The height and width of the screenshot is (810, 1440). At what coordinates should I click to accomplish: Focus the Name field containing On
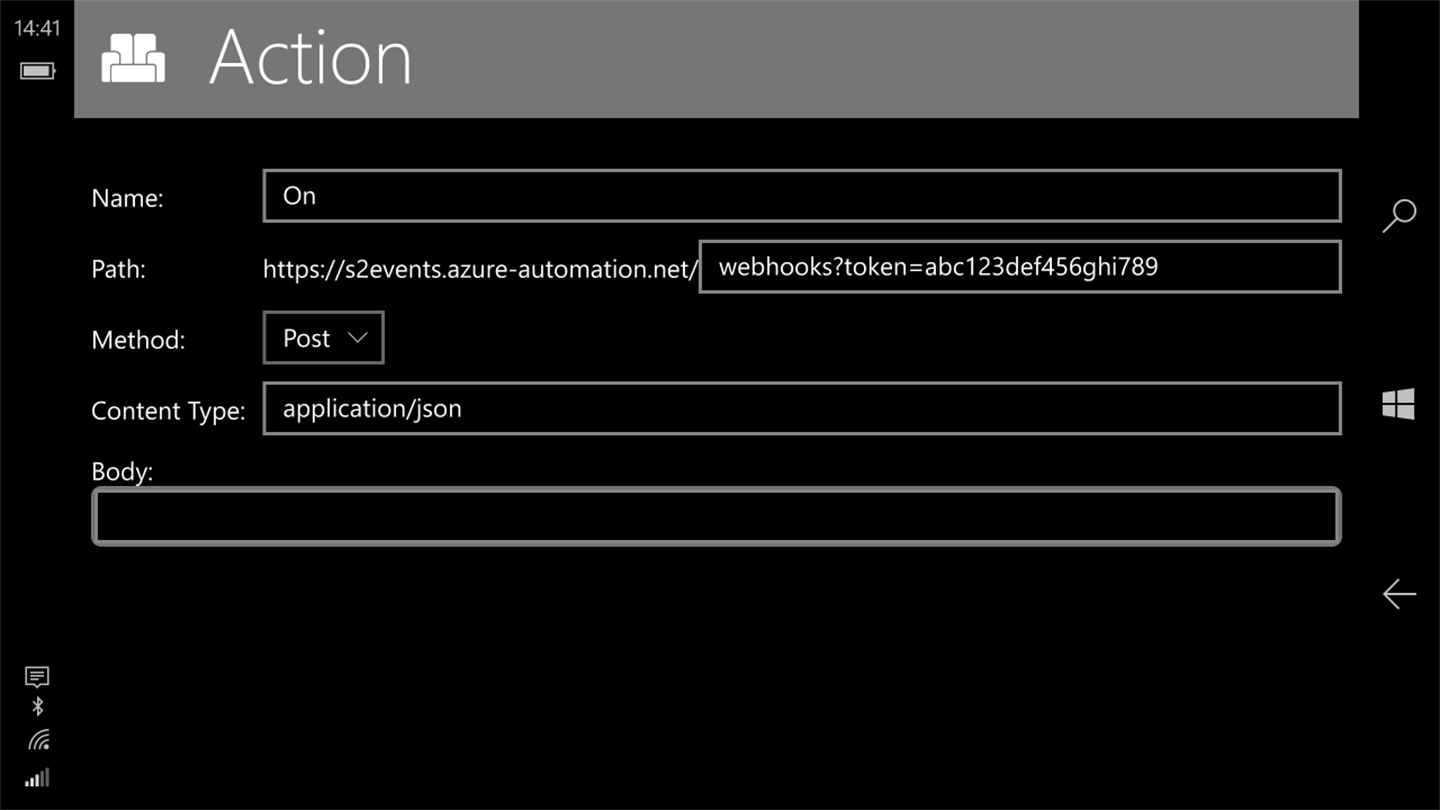(x=801, y=196)
